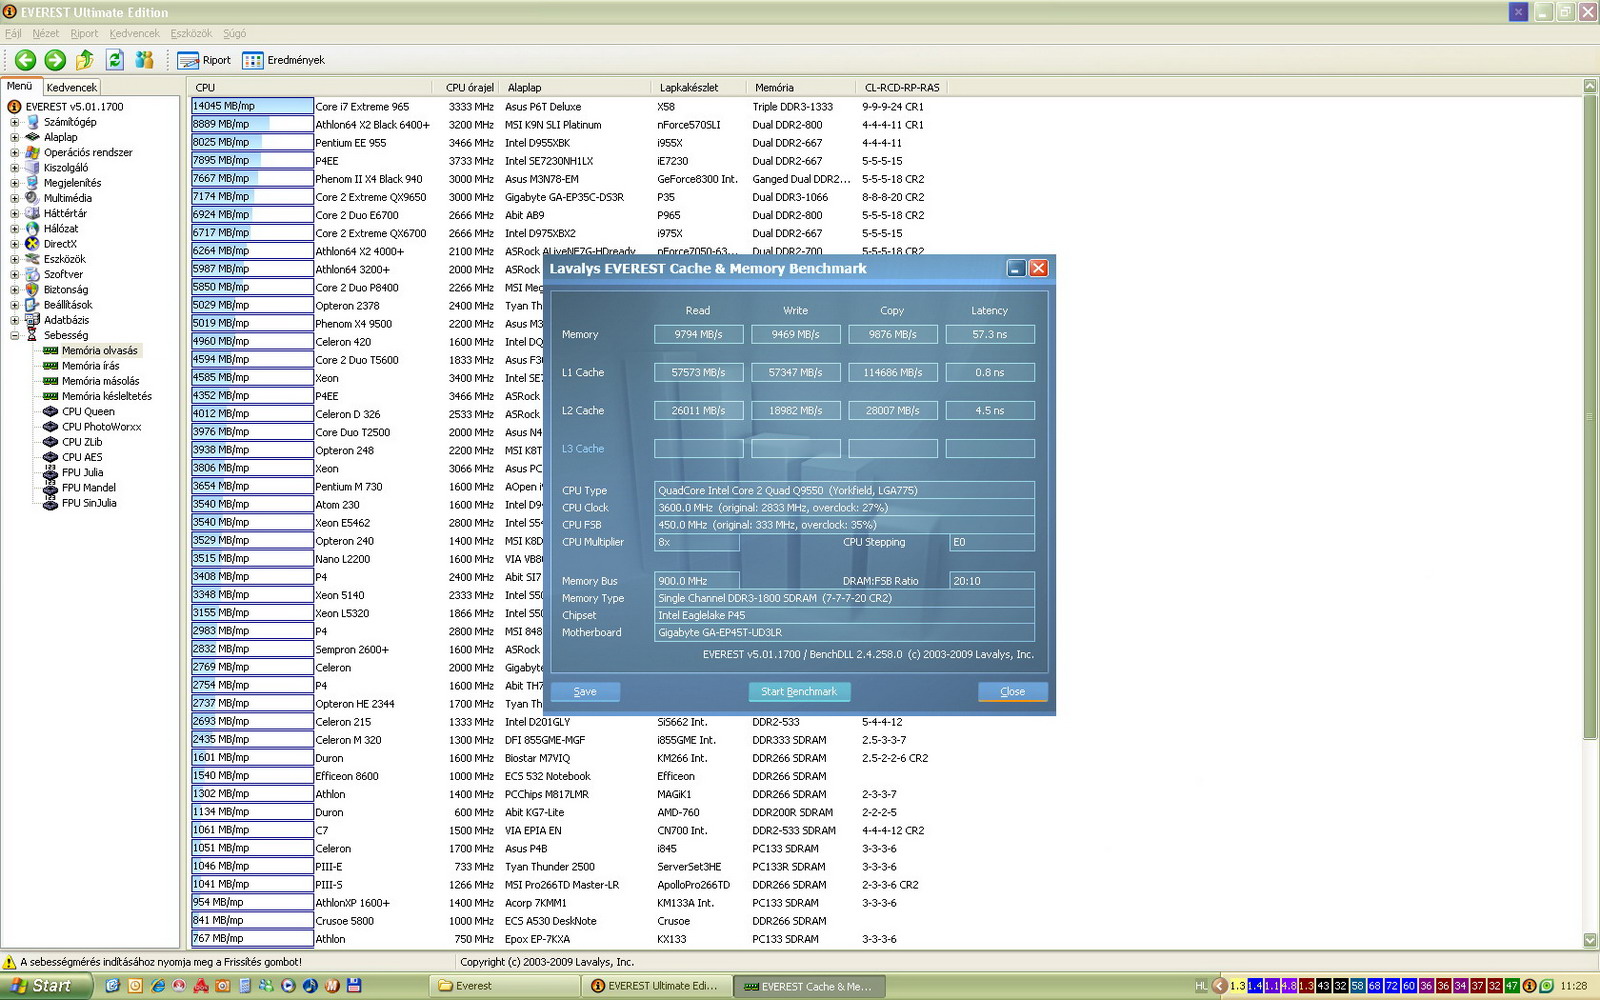
Task: Open the Nézet menu
Action: pyautogui.click(x=46, y=33)
